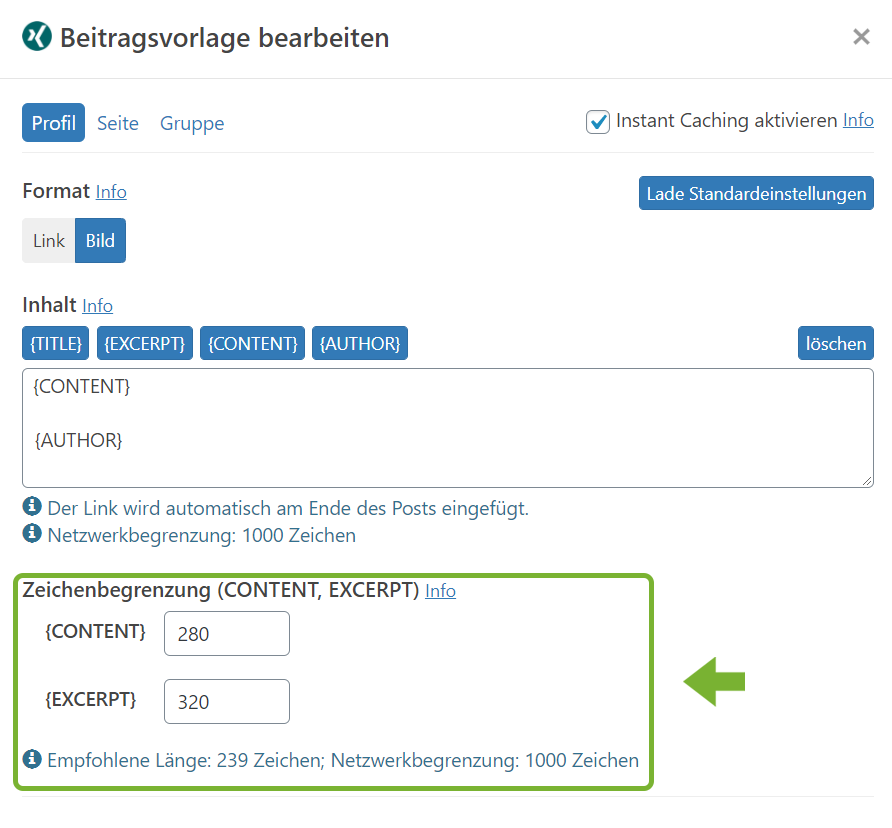
Task: Click the info icon beside Netzwerkbegrenzung 1000 Zeichen
Action: click(x=31, y=534)
